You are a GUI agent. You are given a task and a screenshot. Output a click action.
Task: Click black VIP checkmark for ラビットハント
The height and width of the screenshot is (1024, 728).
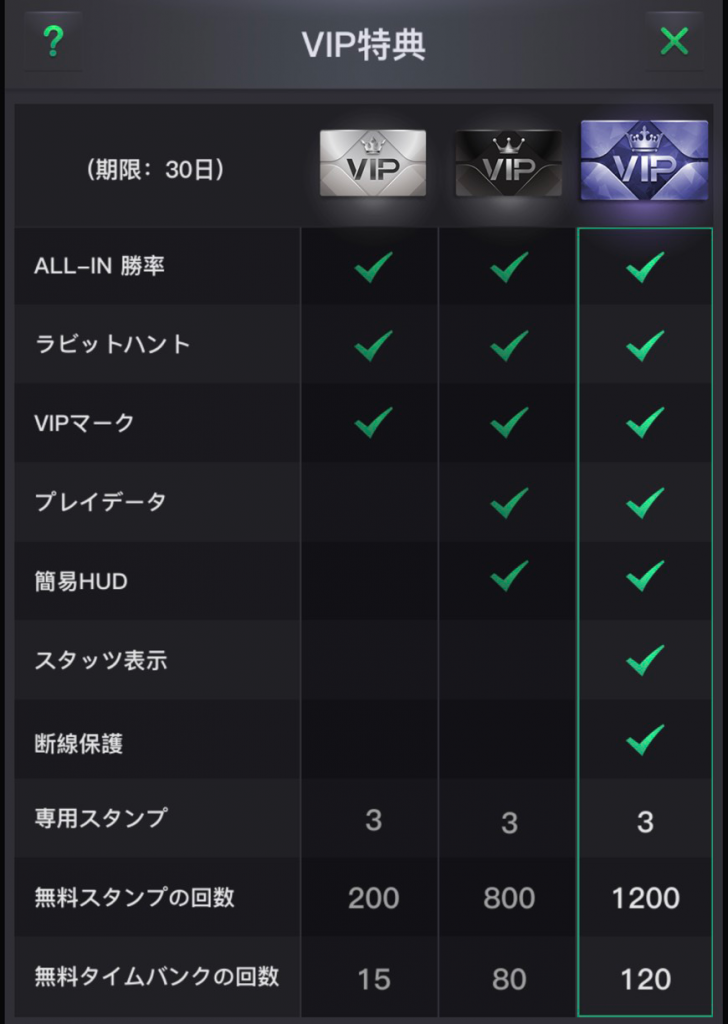tap(509, 345)
